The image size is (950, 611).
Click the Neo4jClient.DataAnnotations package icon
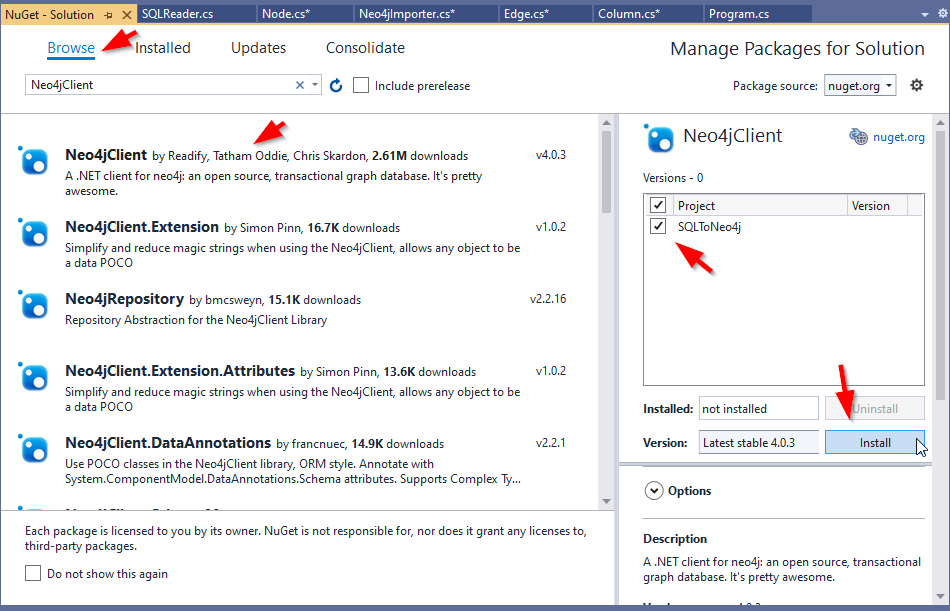point(33,450)
